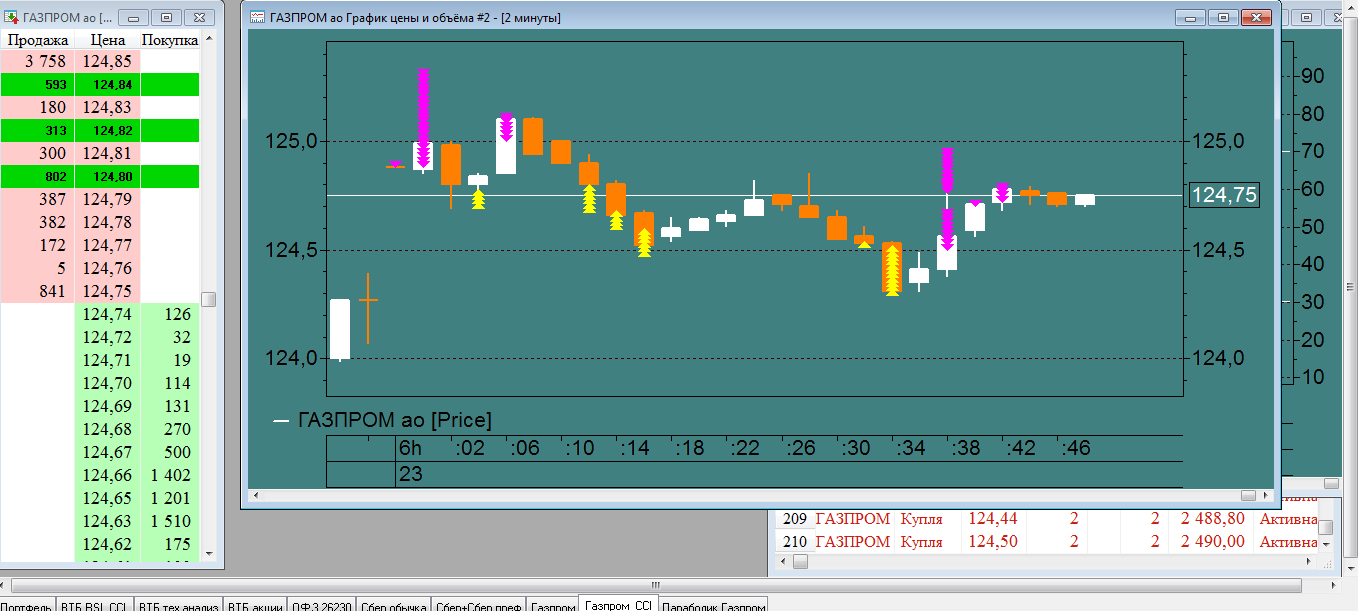This screenshot has height=611, width=1358.
Task: Click the order book scrollbar down arrow
Action: tap(209, 552)
